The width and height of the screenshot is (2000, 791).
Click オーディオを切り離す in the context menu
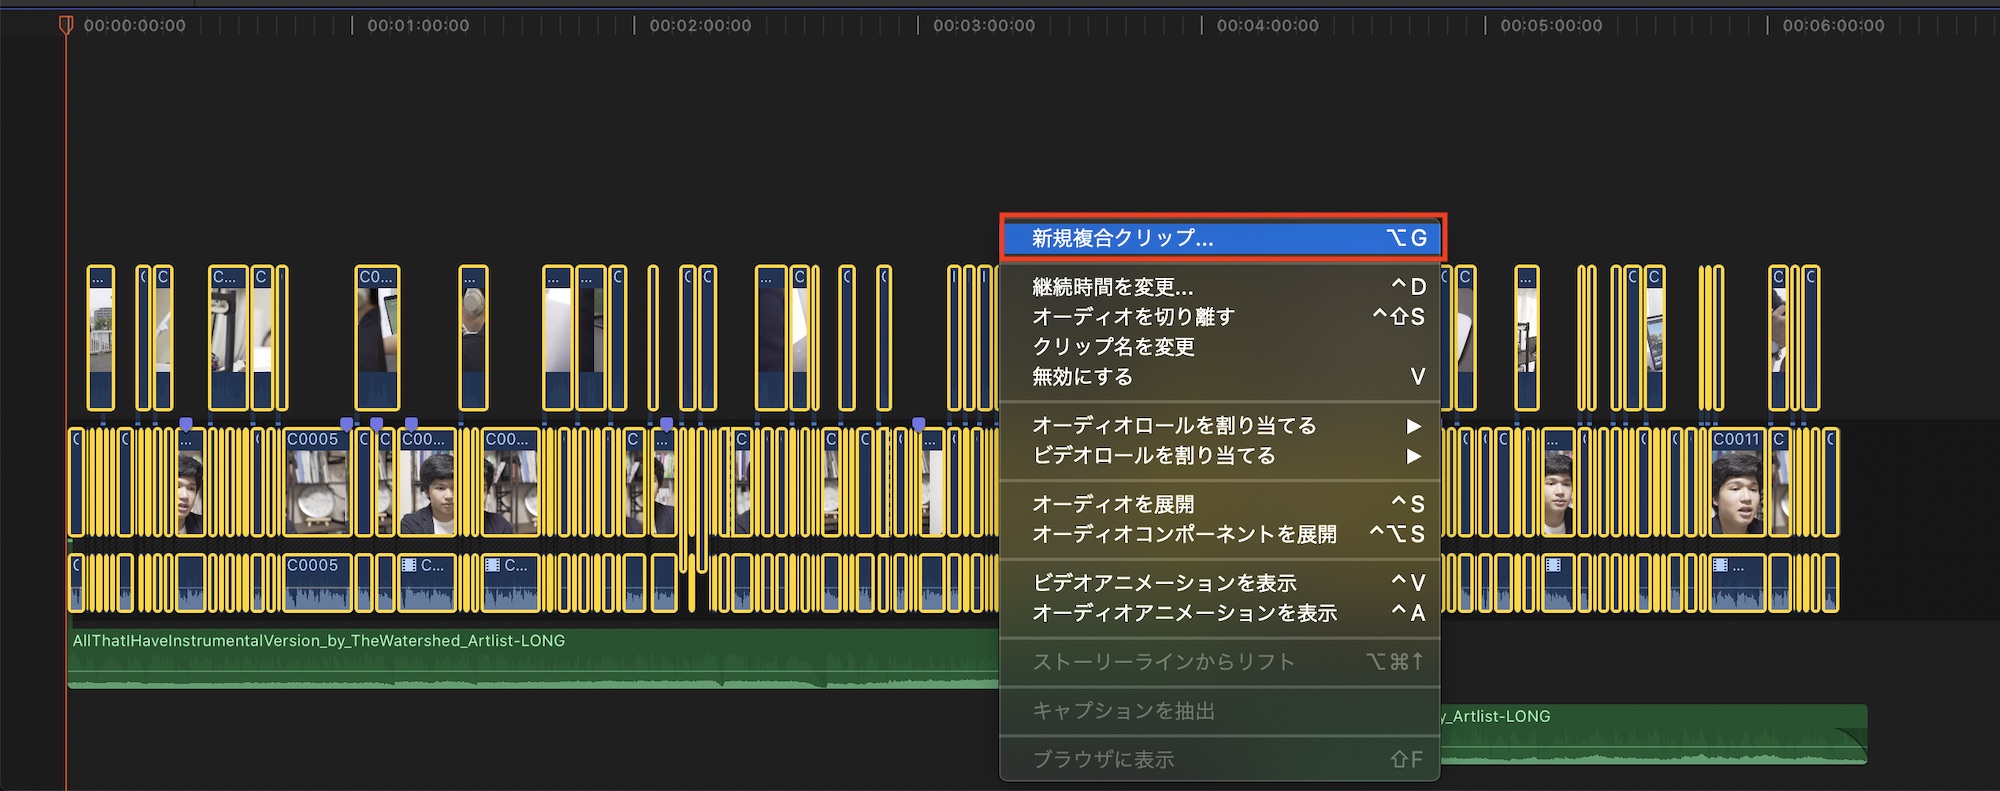[1221, 317]
